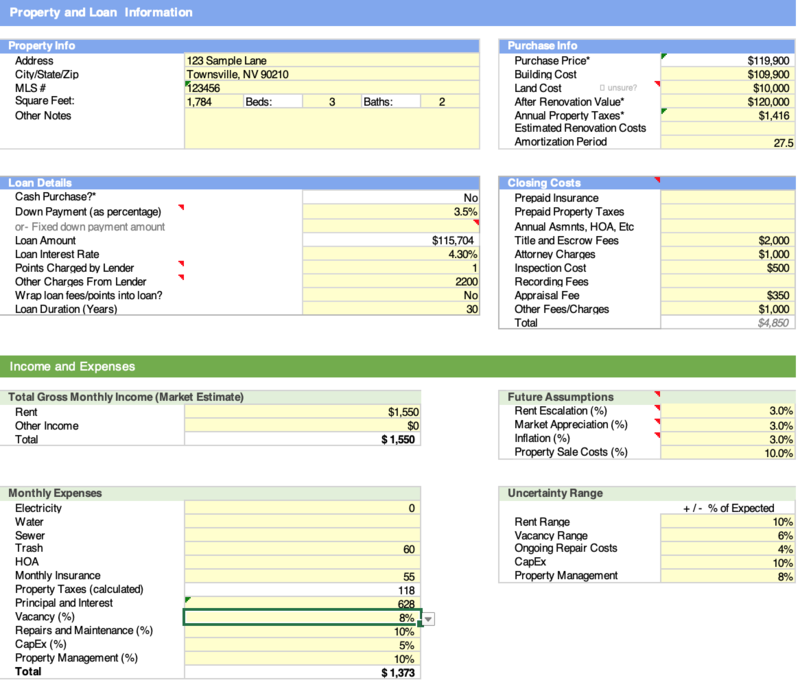Image resolution: width=800 pixels, height=700 pixels.
Task: Click the red comment marker beside Rent Escalation
Action: pos(657,407)
